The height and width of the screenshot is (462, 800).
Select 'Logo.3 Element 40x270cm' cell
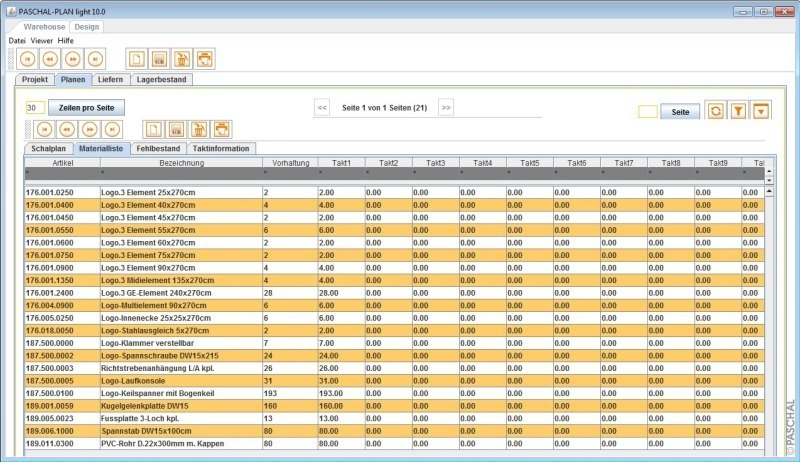(x=182, y=205)
